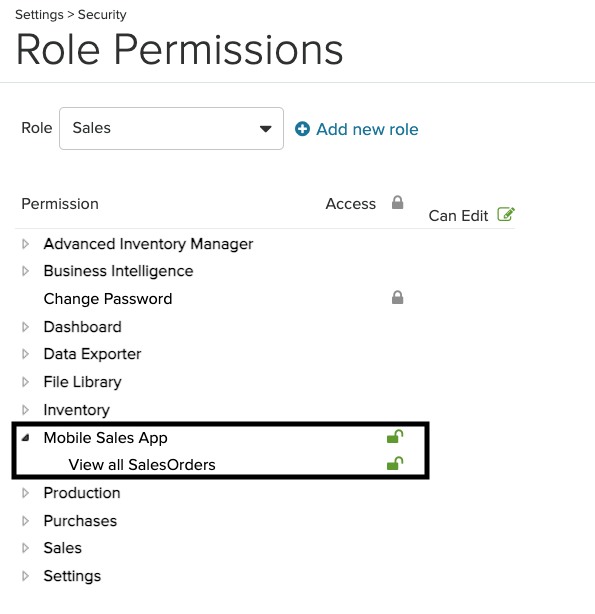The image size is (595, 614).
Task: Toggle Mobile Sales App green unlock icon
Action: click(x=395, y=437)
